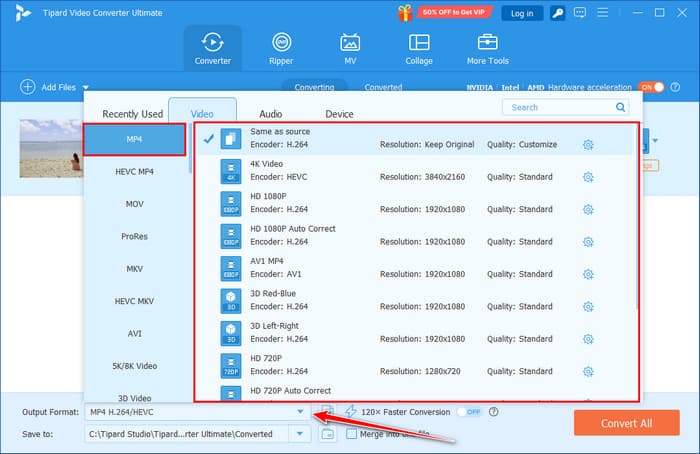This screenshot has width=700, height=454.
Task: Open the MV maker module
Action: 350,49
